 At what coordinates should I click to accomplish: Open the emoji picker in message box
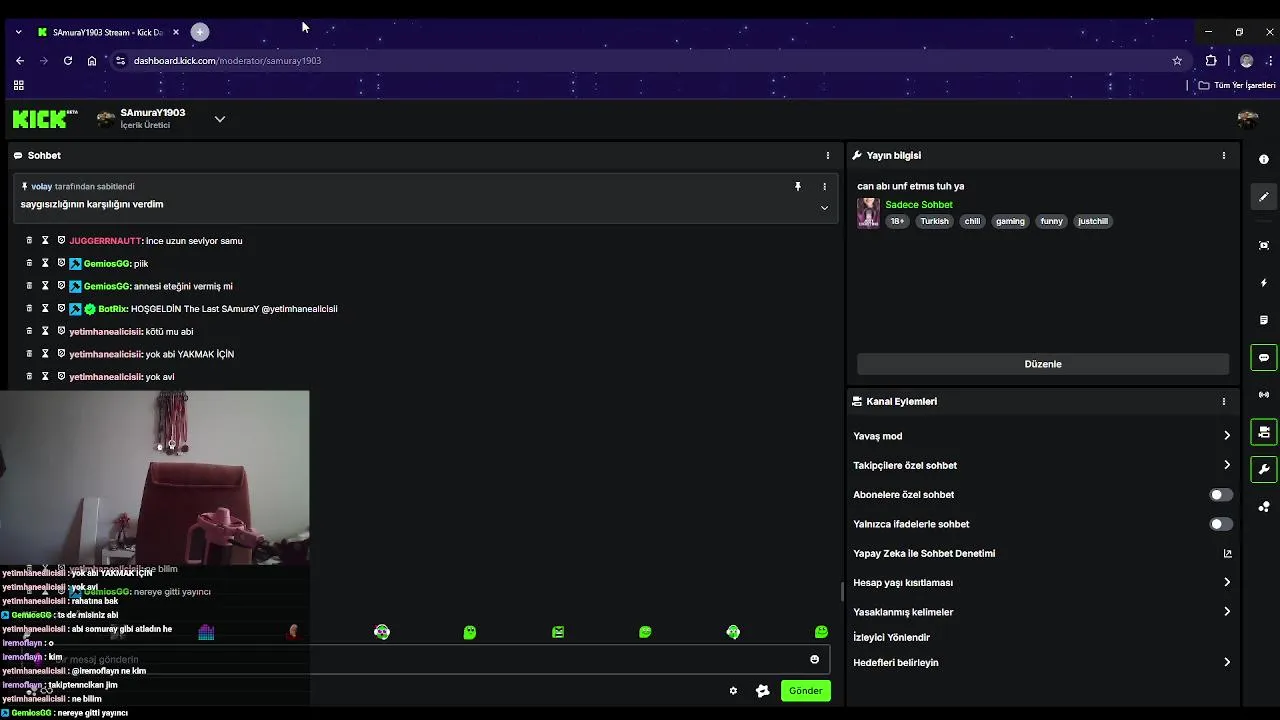tap(814, 659)
